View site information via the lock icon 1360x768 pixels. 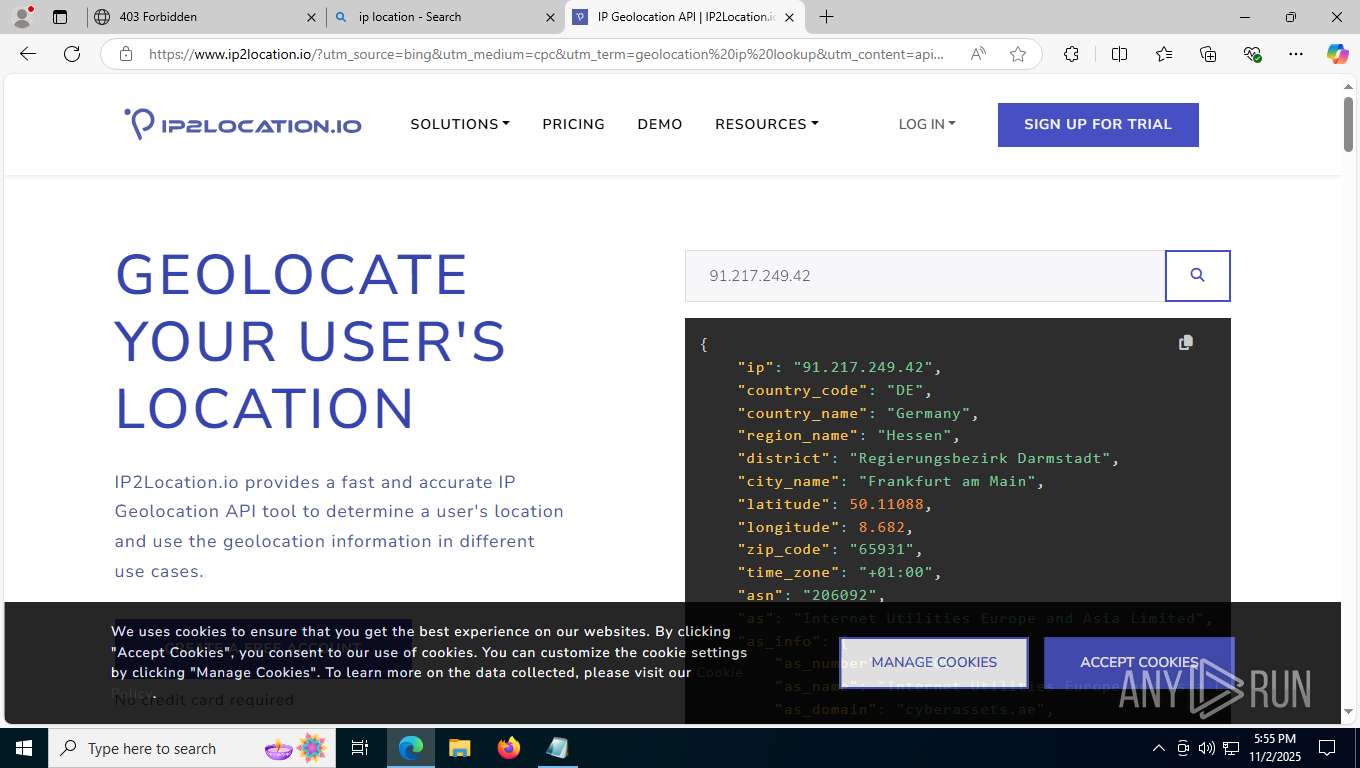tap(125, 54)
